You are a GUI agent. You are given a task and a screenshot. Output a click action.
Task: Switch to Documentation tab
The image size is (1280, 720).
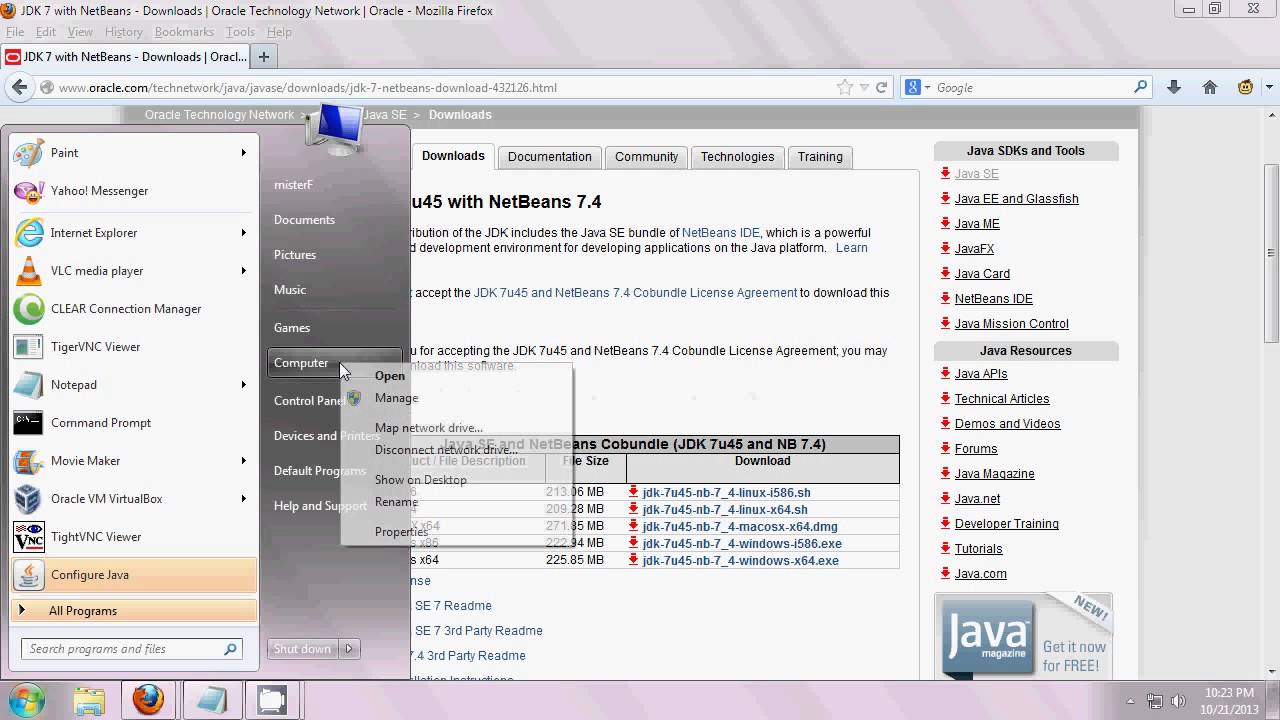click(549, 157)
